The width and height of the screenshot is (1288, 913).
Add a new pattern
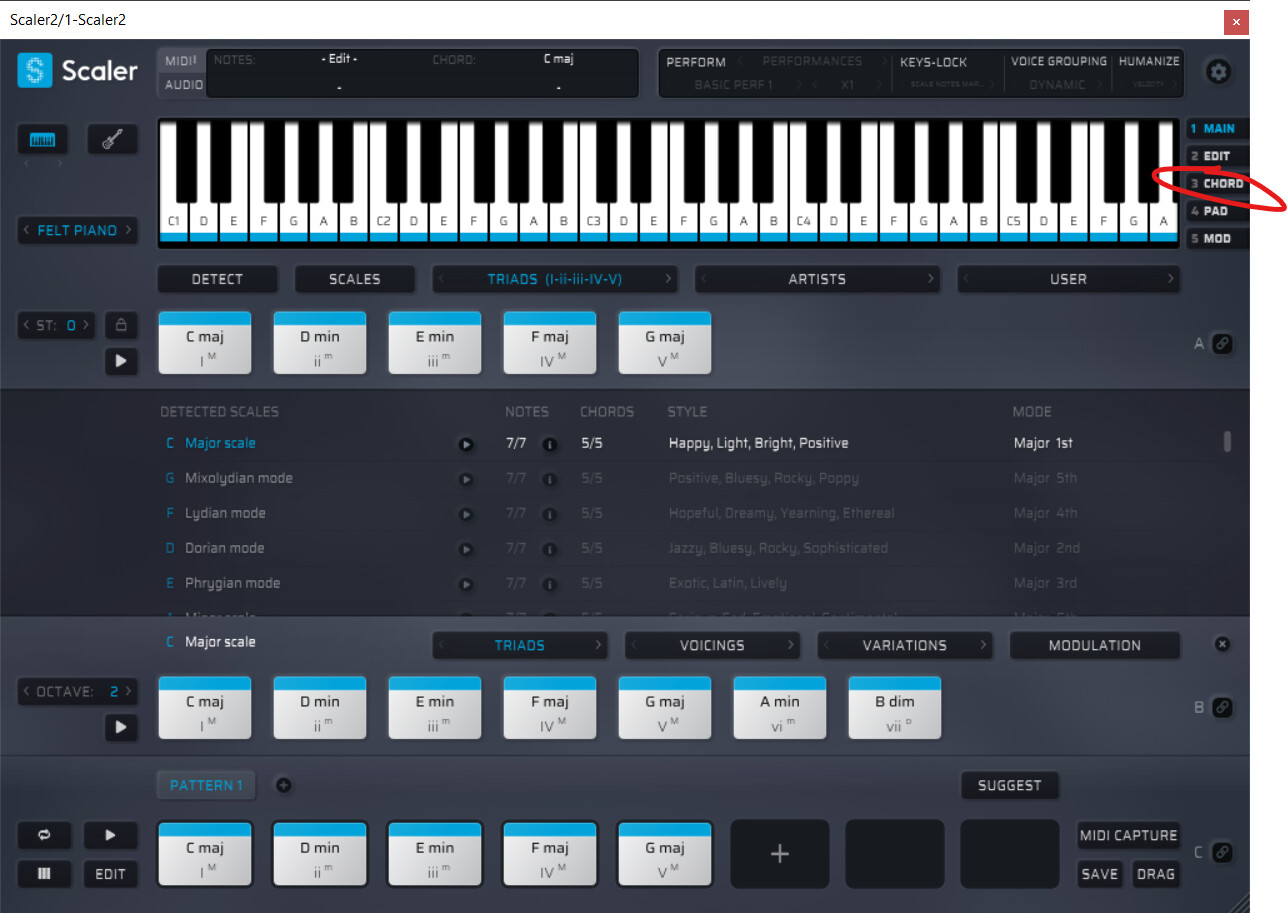pos(283,786)
